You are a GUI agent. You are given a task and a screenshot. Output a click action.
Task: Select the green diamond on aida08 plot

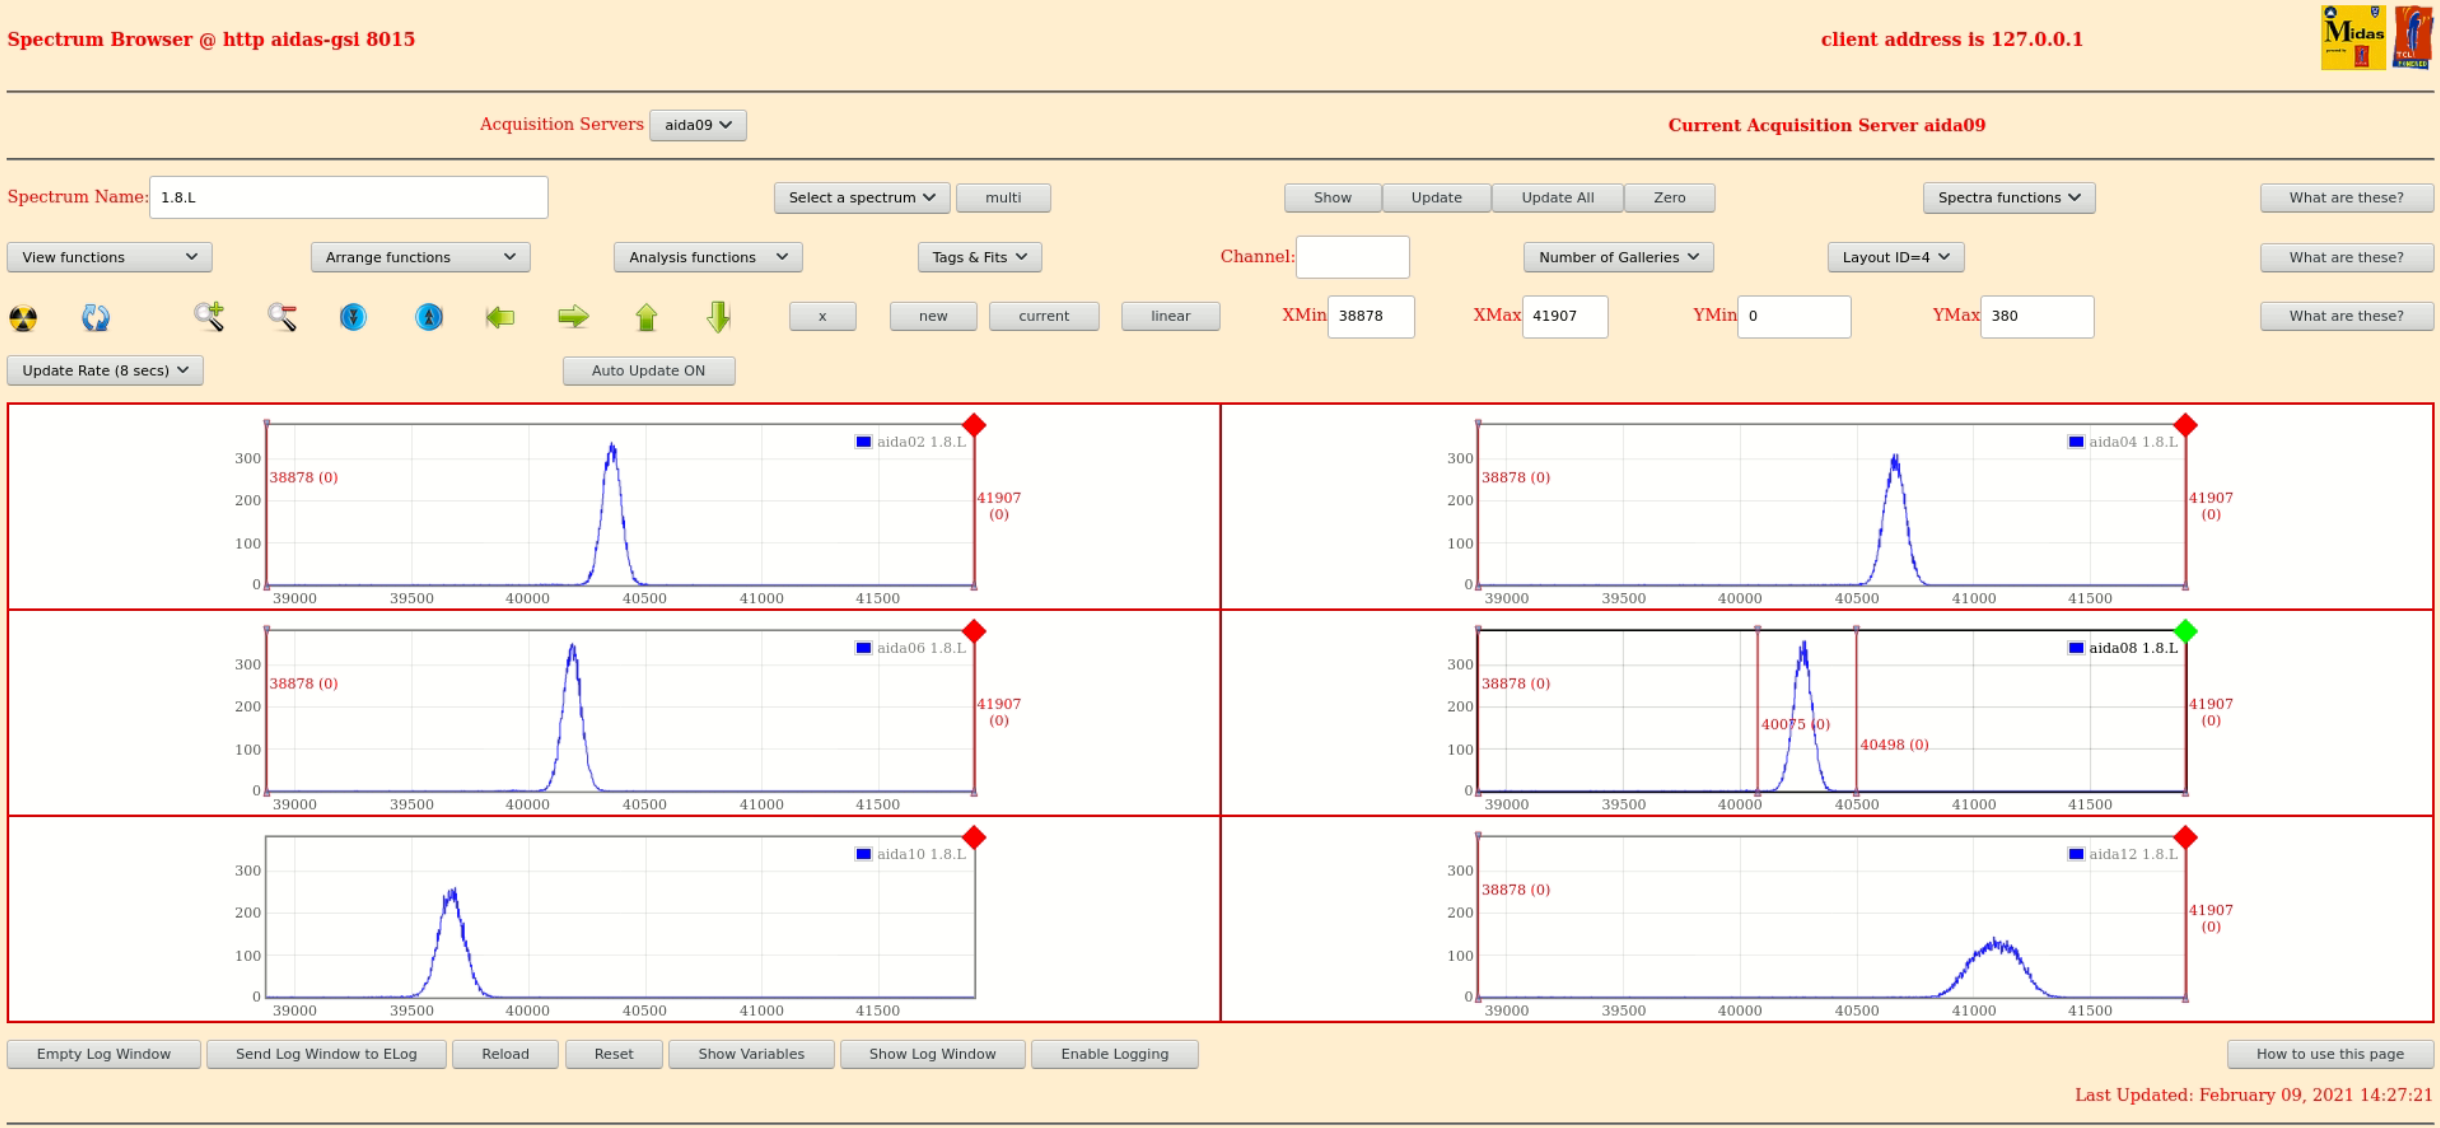pyautogui.click(x=2185, y=631)
